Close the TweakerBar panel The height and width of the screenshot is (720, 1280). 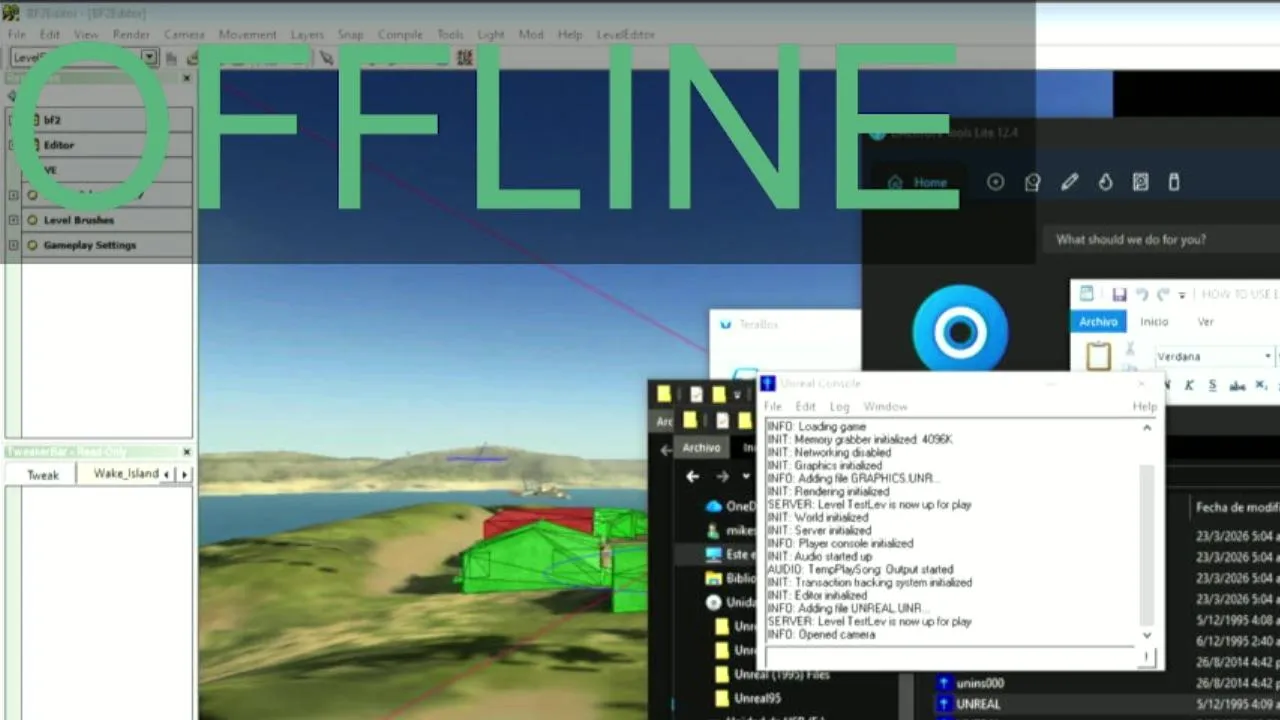click(186, 452)
